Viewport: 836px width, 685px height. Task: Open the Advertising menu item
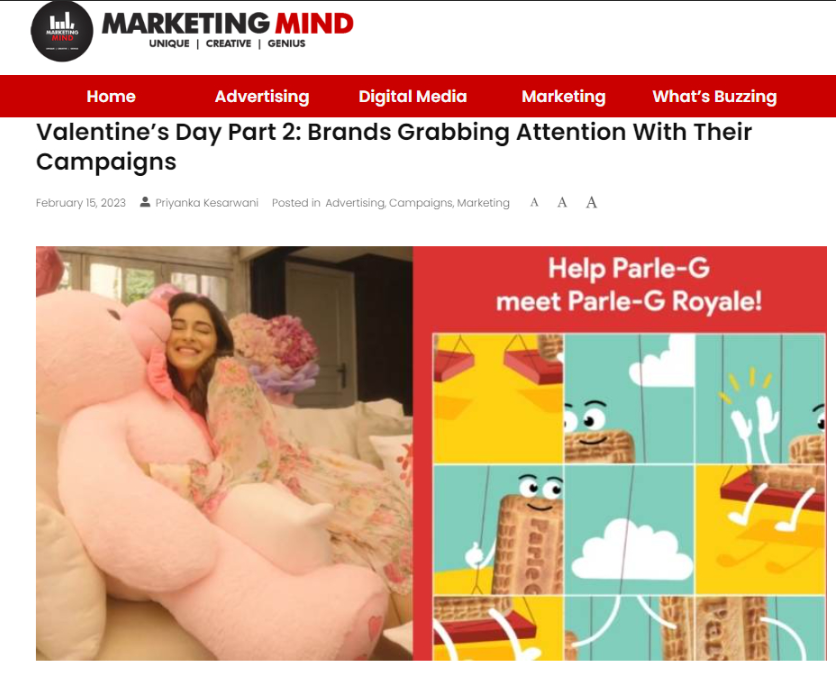click(x=262, y=96)
